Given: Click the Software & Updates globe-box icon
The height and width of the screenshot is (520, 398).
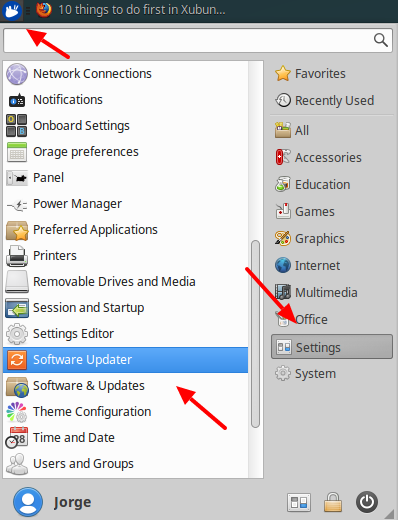Looking at the screenshot, I should pyautogui.click(x=17, y=387).
